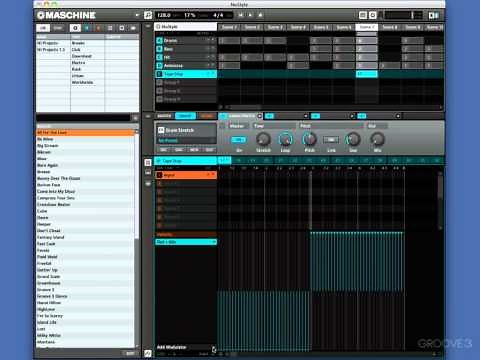Open the second module slot dropdown arrow
The image size is (480, 360).
click(306, 116)
